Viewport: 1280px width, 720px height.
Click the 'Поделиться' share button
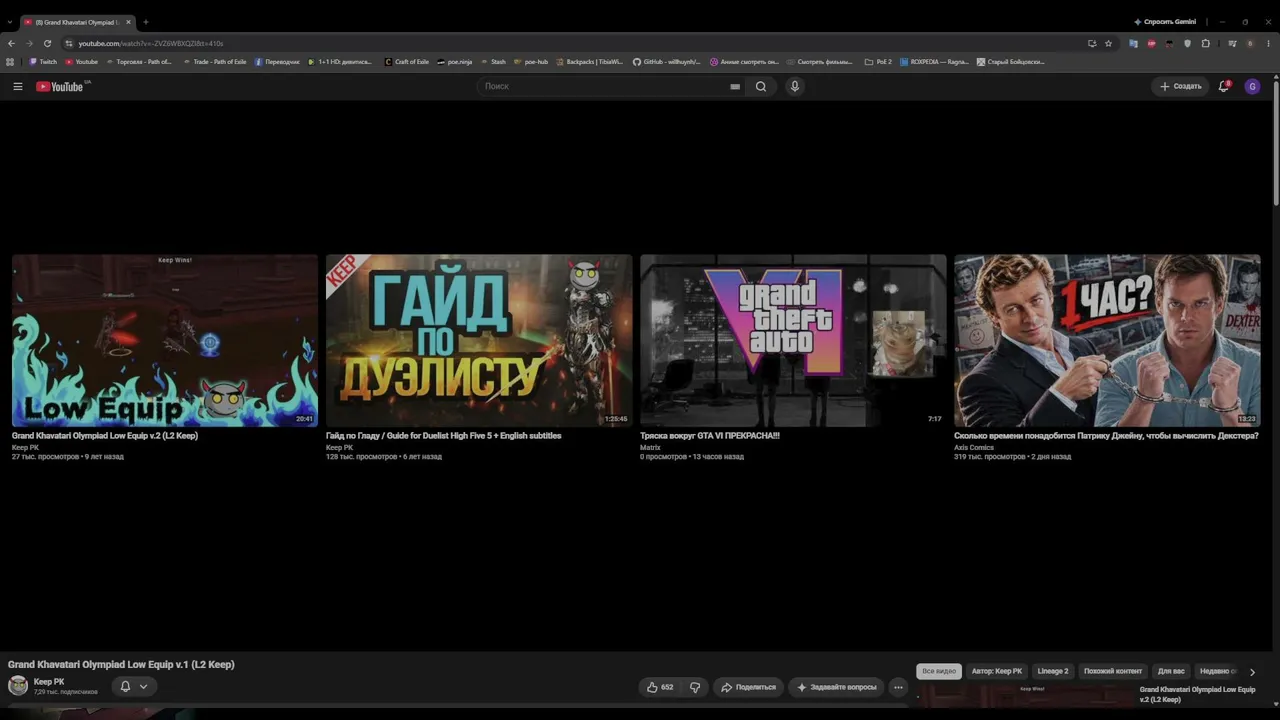[748, 687]
